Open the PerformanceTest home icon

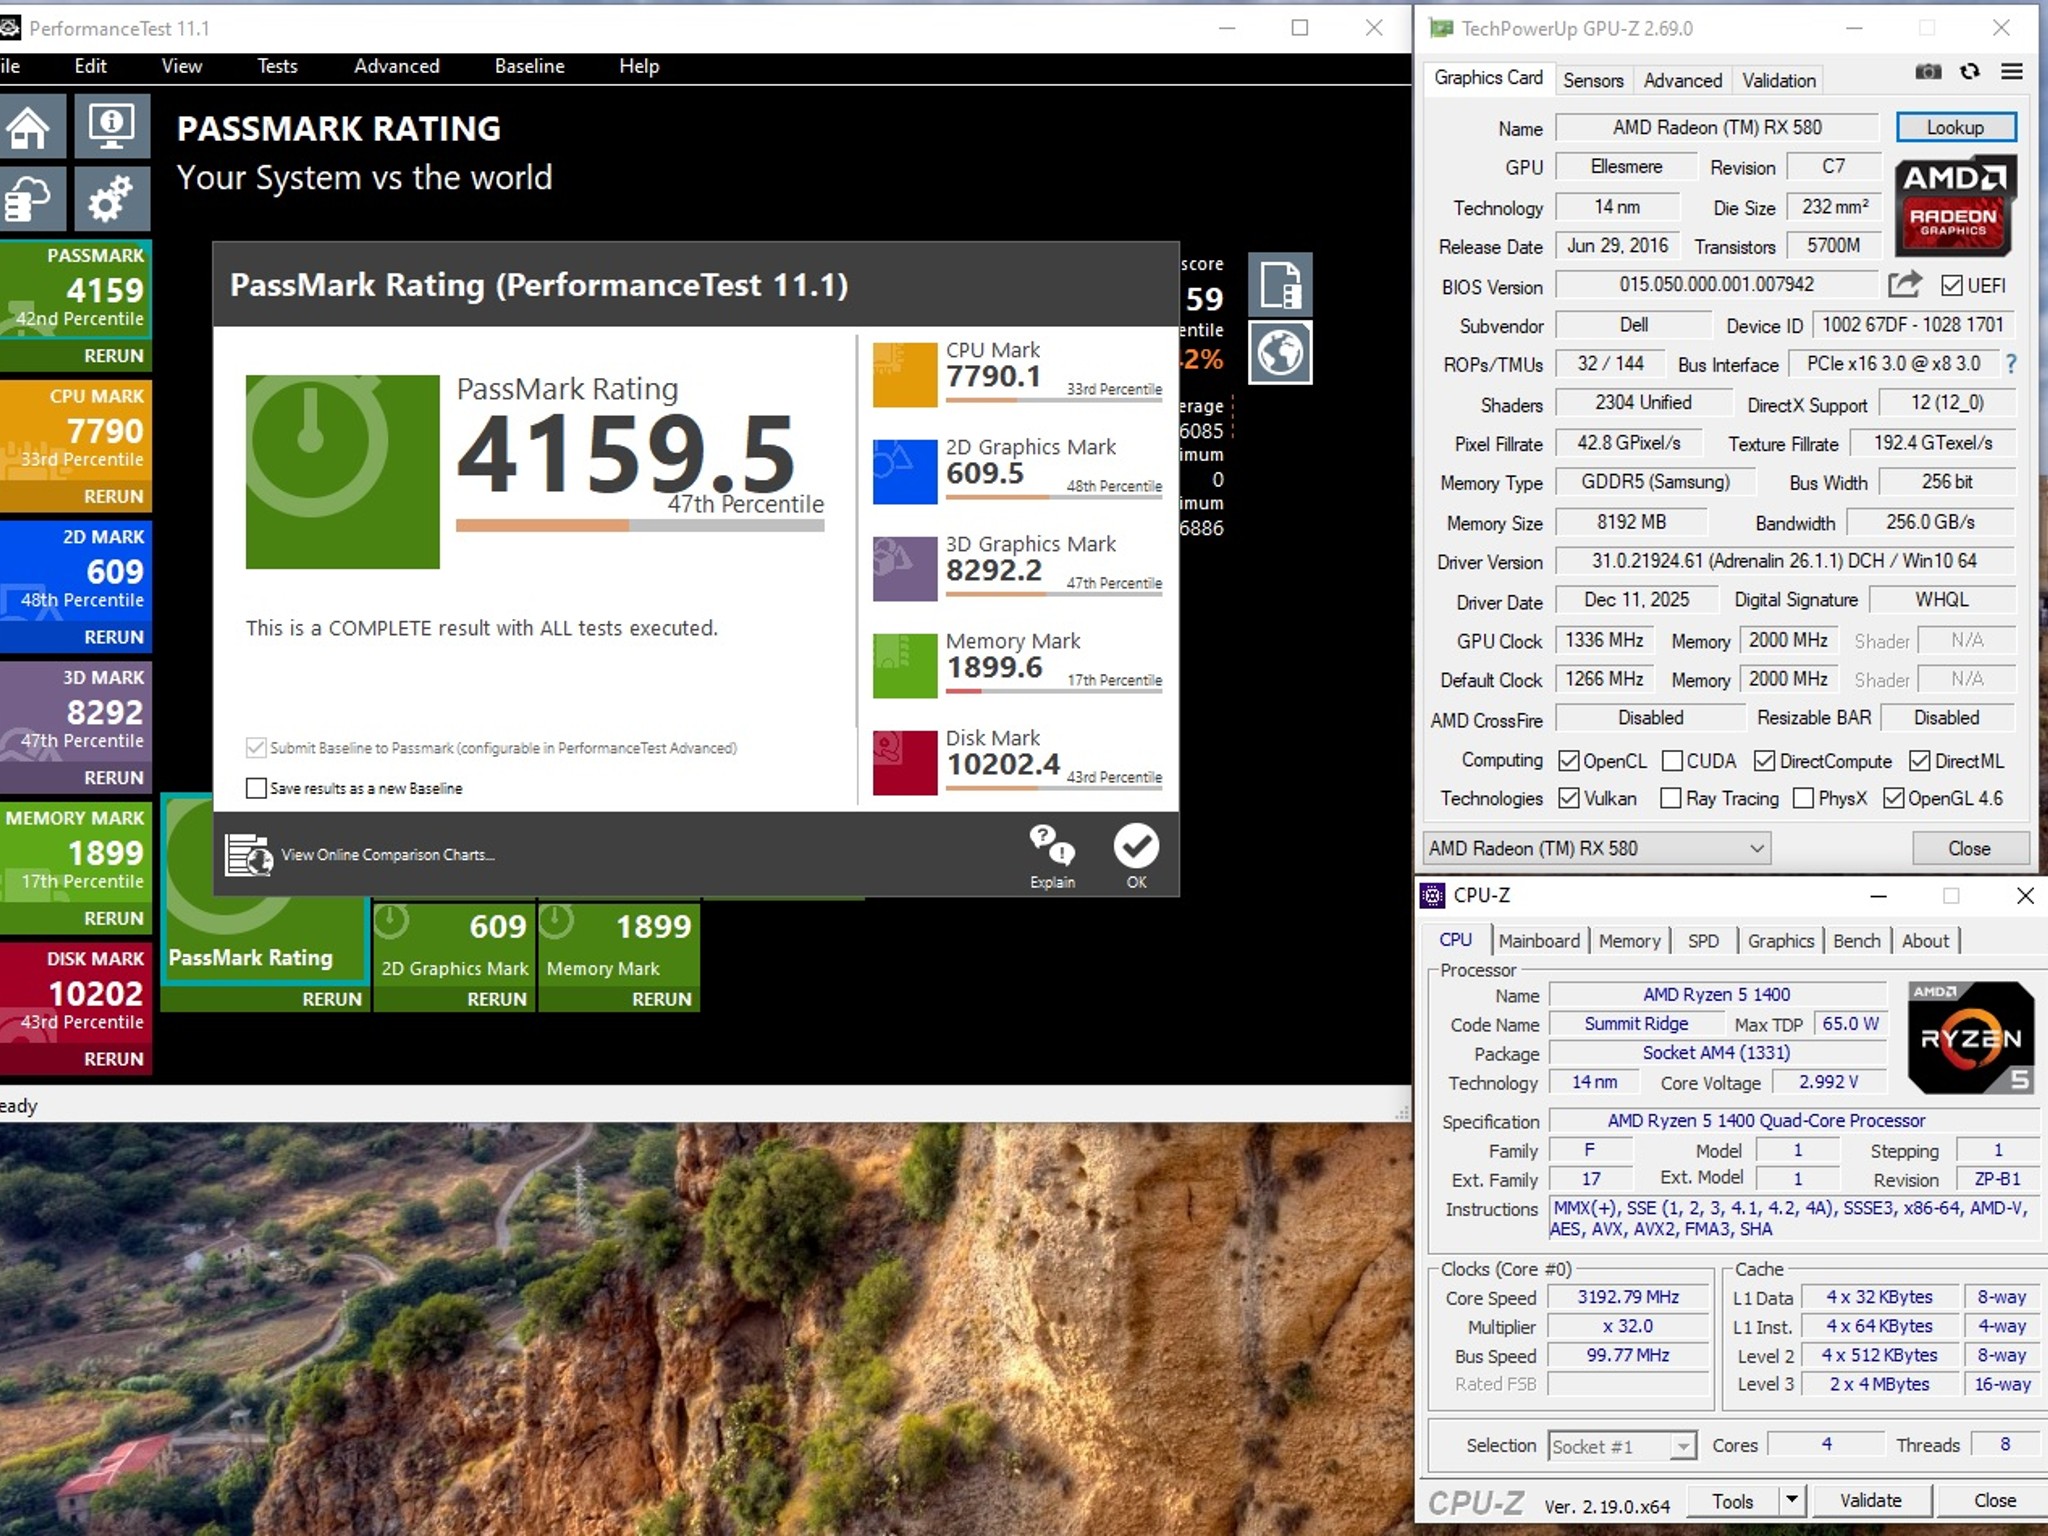(28, 127)
